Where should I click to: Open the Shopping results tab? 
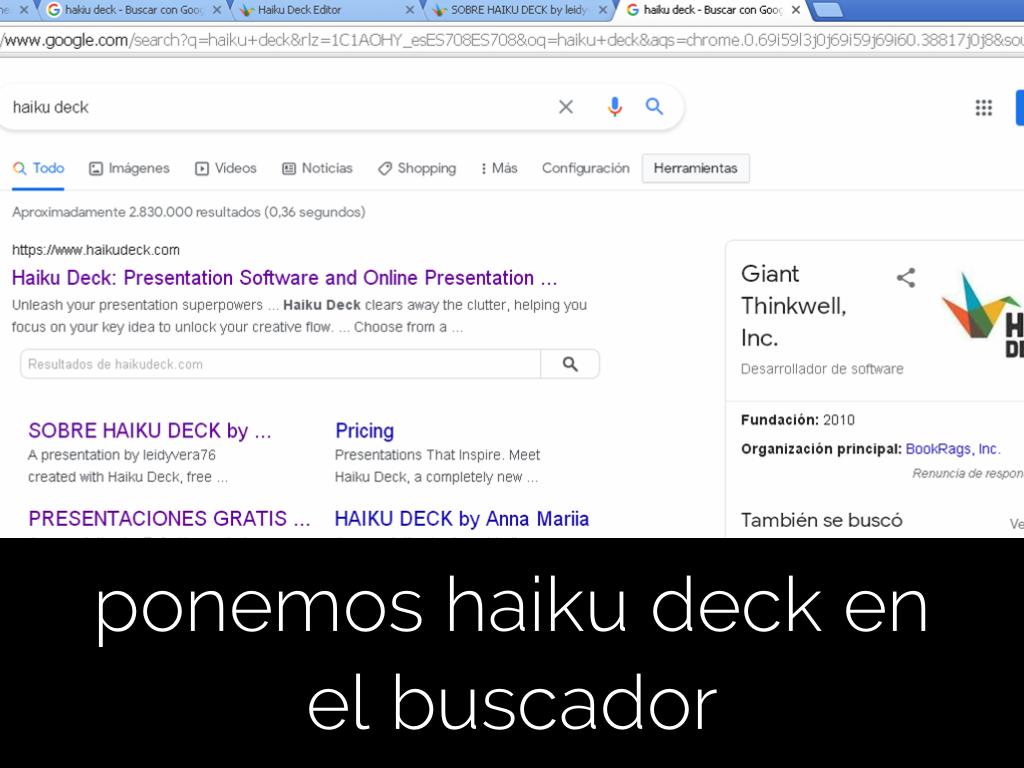pos(417,168)
